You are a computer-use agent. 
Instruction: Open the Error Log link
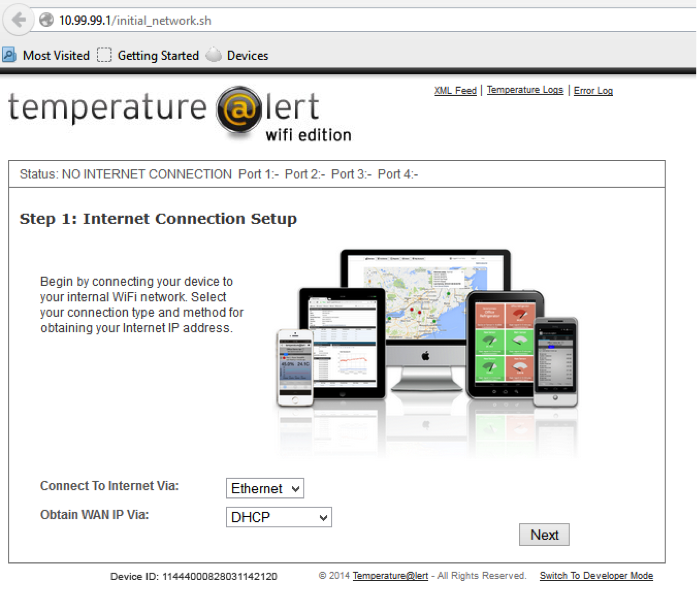tap(593, 91)
